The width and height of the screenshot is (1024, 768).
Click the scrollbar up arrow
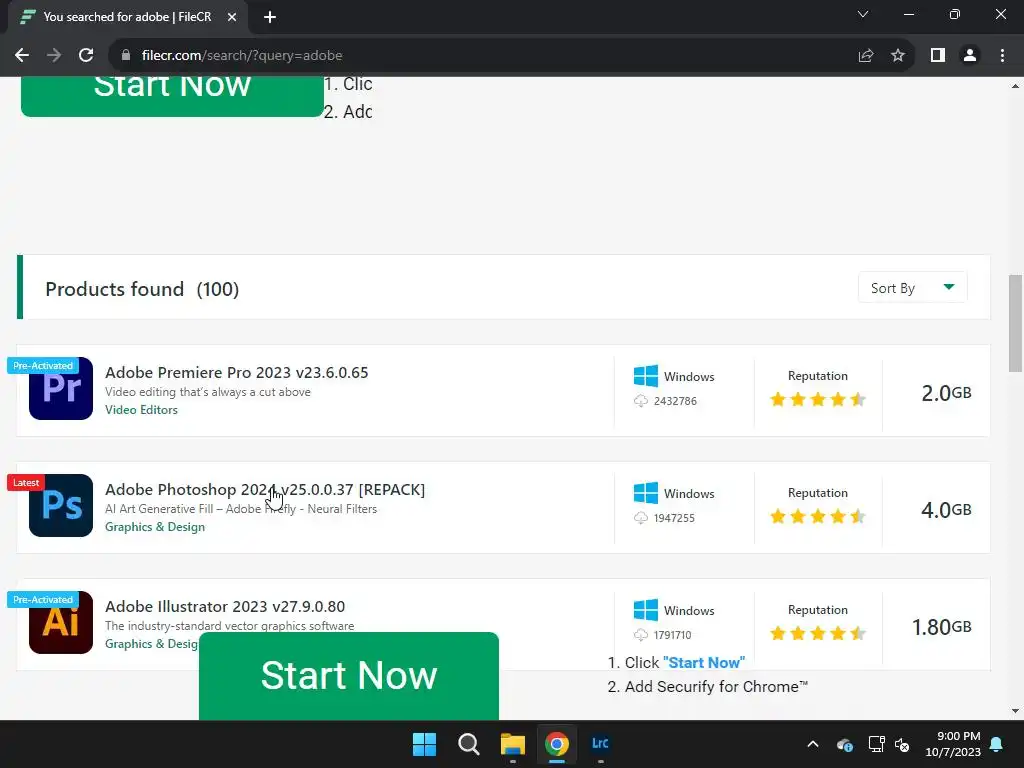(x=1015, y=86)
